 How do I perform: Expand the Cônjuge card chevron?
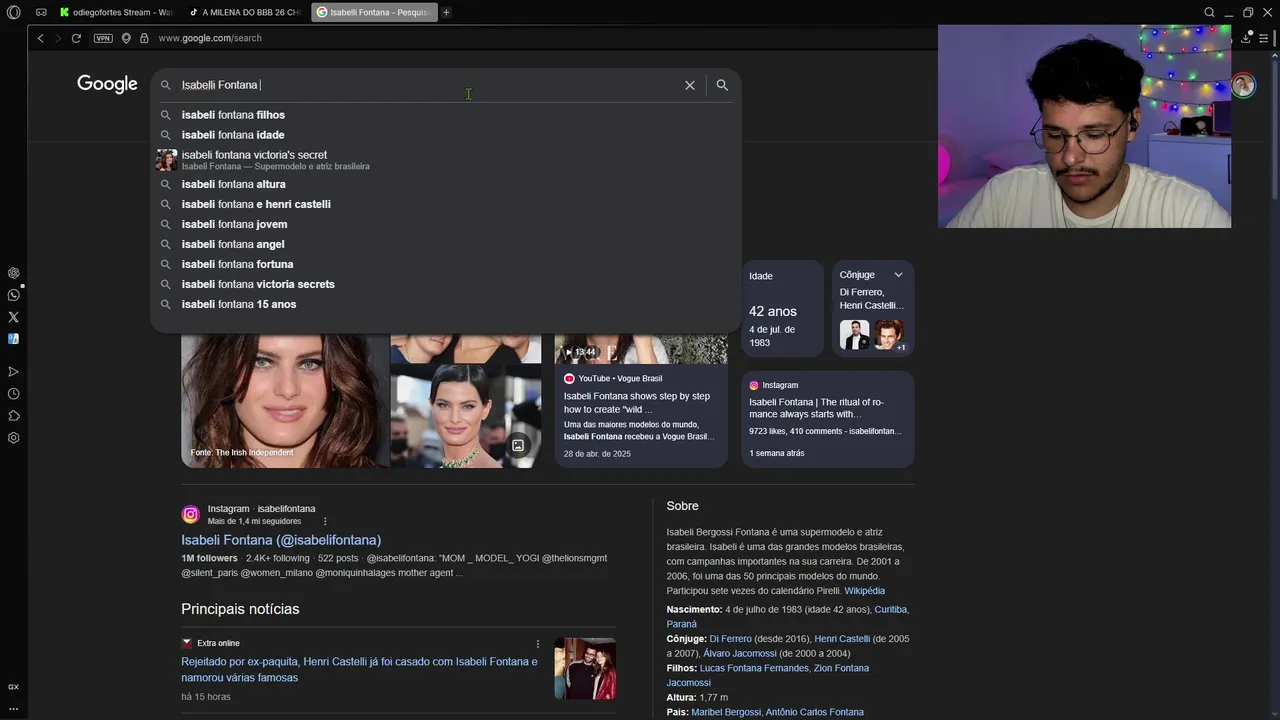point(898,275)
